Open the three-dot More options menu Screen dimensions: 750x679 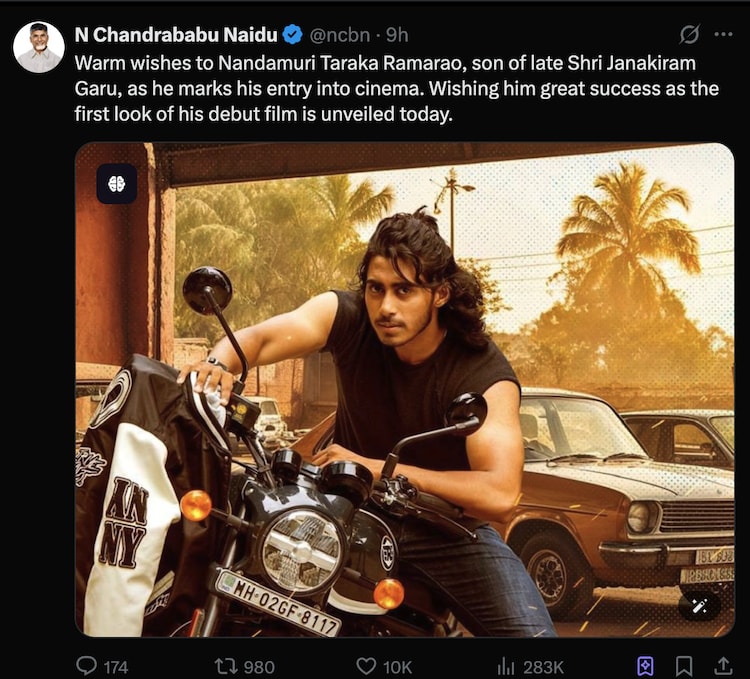[x=723, y=34]
